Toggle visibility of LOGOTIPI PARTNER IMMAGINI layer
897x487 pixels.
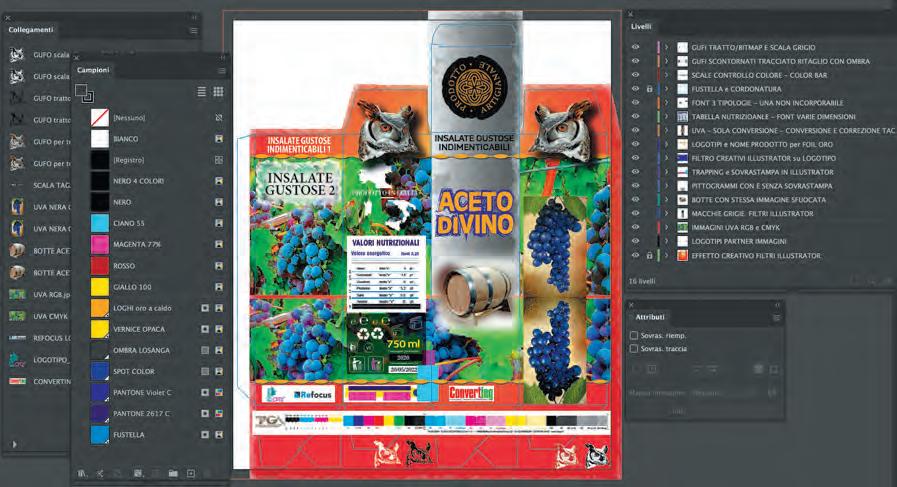(x=636, y=241)
